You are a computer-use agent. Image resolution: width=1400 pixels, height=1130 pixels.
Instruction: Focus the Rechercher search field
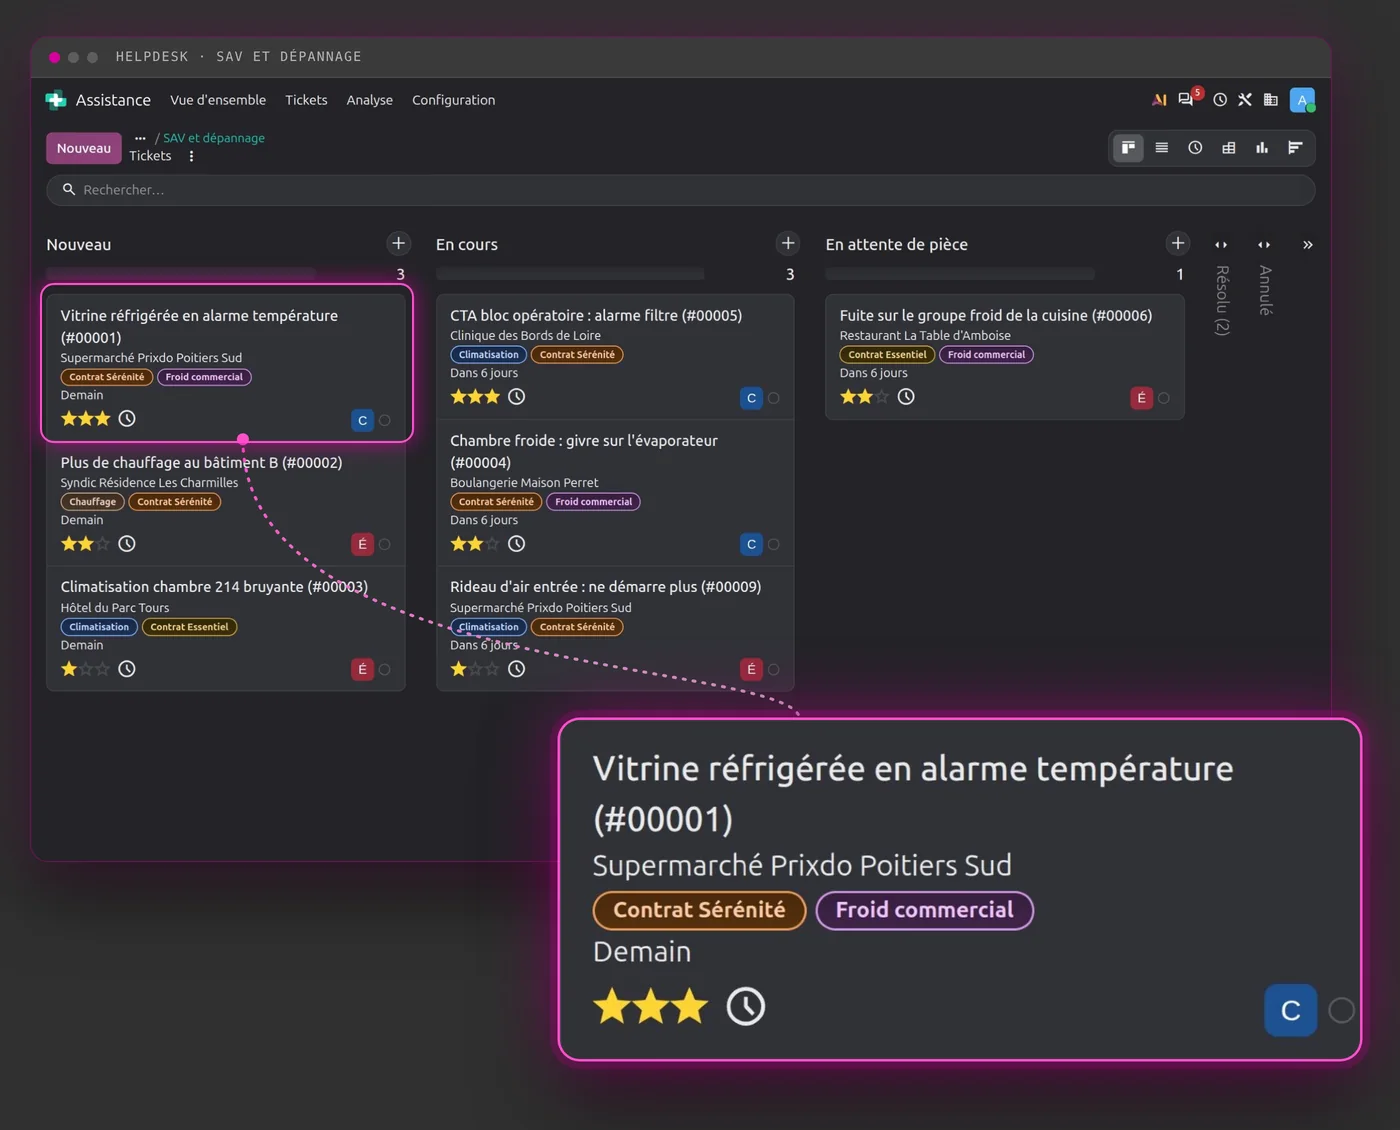coord(680,190)
